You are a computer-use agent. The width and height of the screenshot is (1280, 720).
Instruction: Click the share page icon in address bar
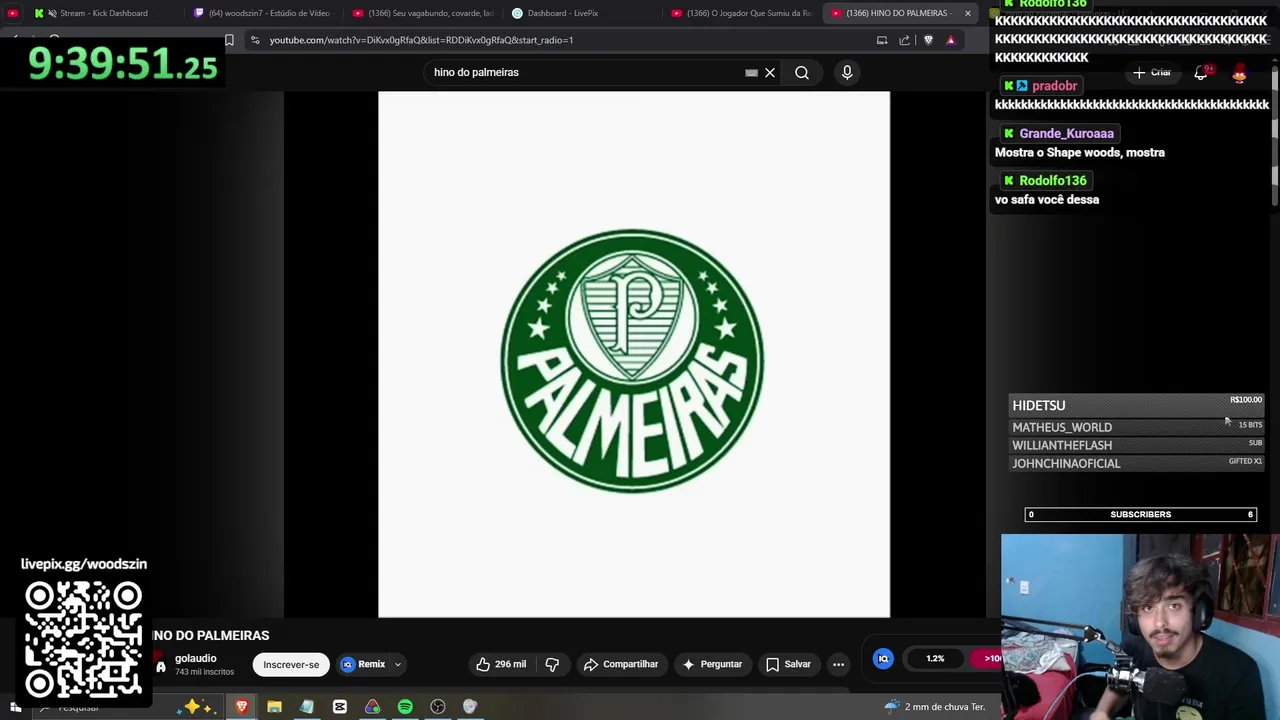[x=904, y=40]
